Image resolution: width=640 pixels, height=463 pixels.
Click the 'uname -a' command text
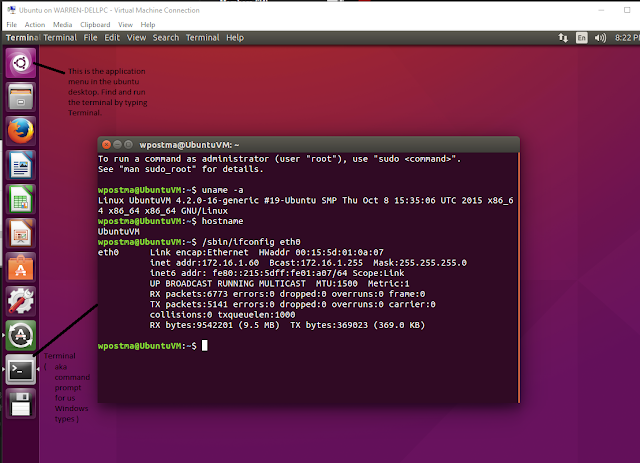tap(222, 190)
